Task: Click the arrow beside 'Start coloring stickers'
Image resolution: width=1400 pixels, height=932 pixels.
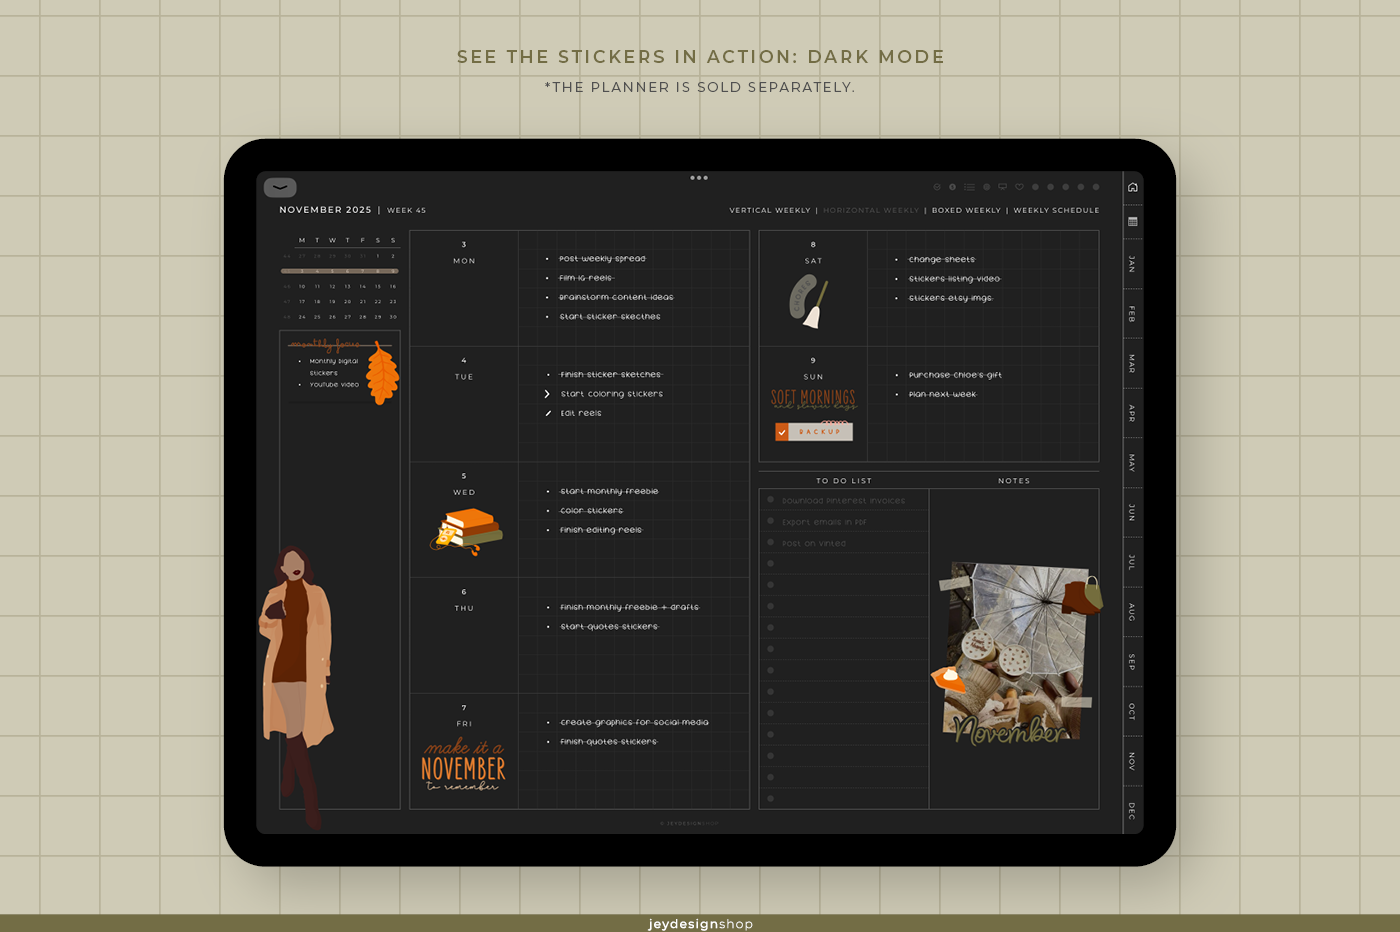Action: [547, 394]
